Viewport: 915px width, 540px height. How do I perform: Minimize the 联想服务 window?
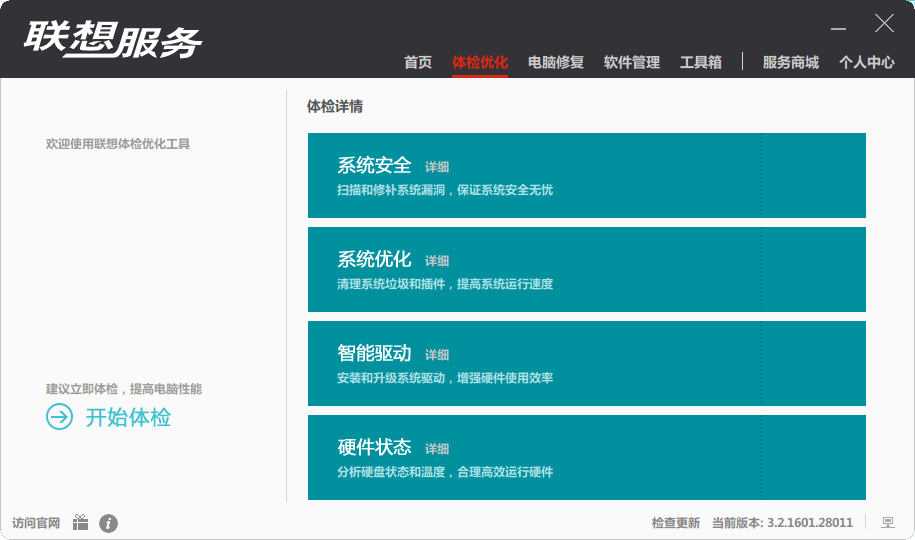point(839,28)
